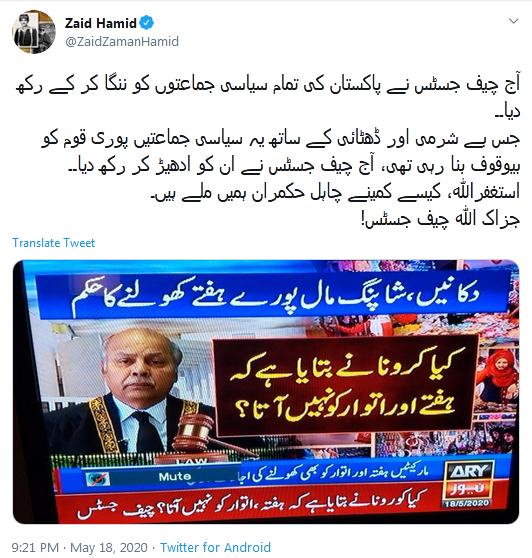The height and width of the screenshot is (558, 532).
Task: Click the wooden gavel in the image
Action: point(199,434)
